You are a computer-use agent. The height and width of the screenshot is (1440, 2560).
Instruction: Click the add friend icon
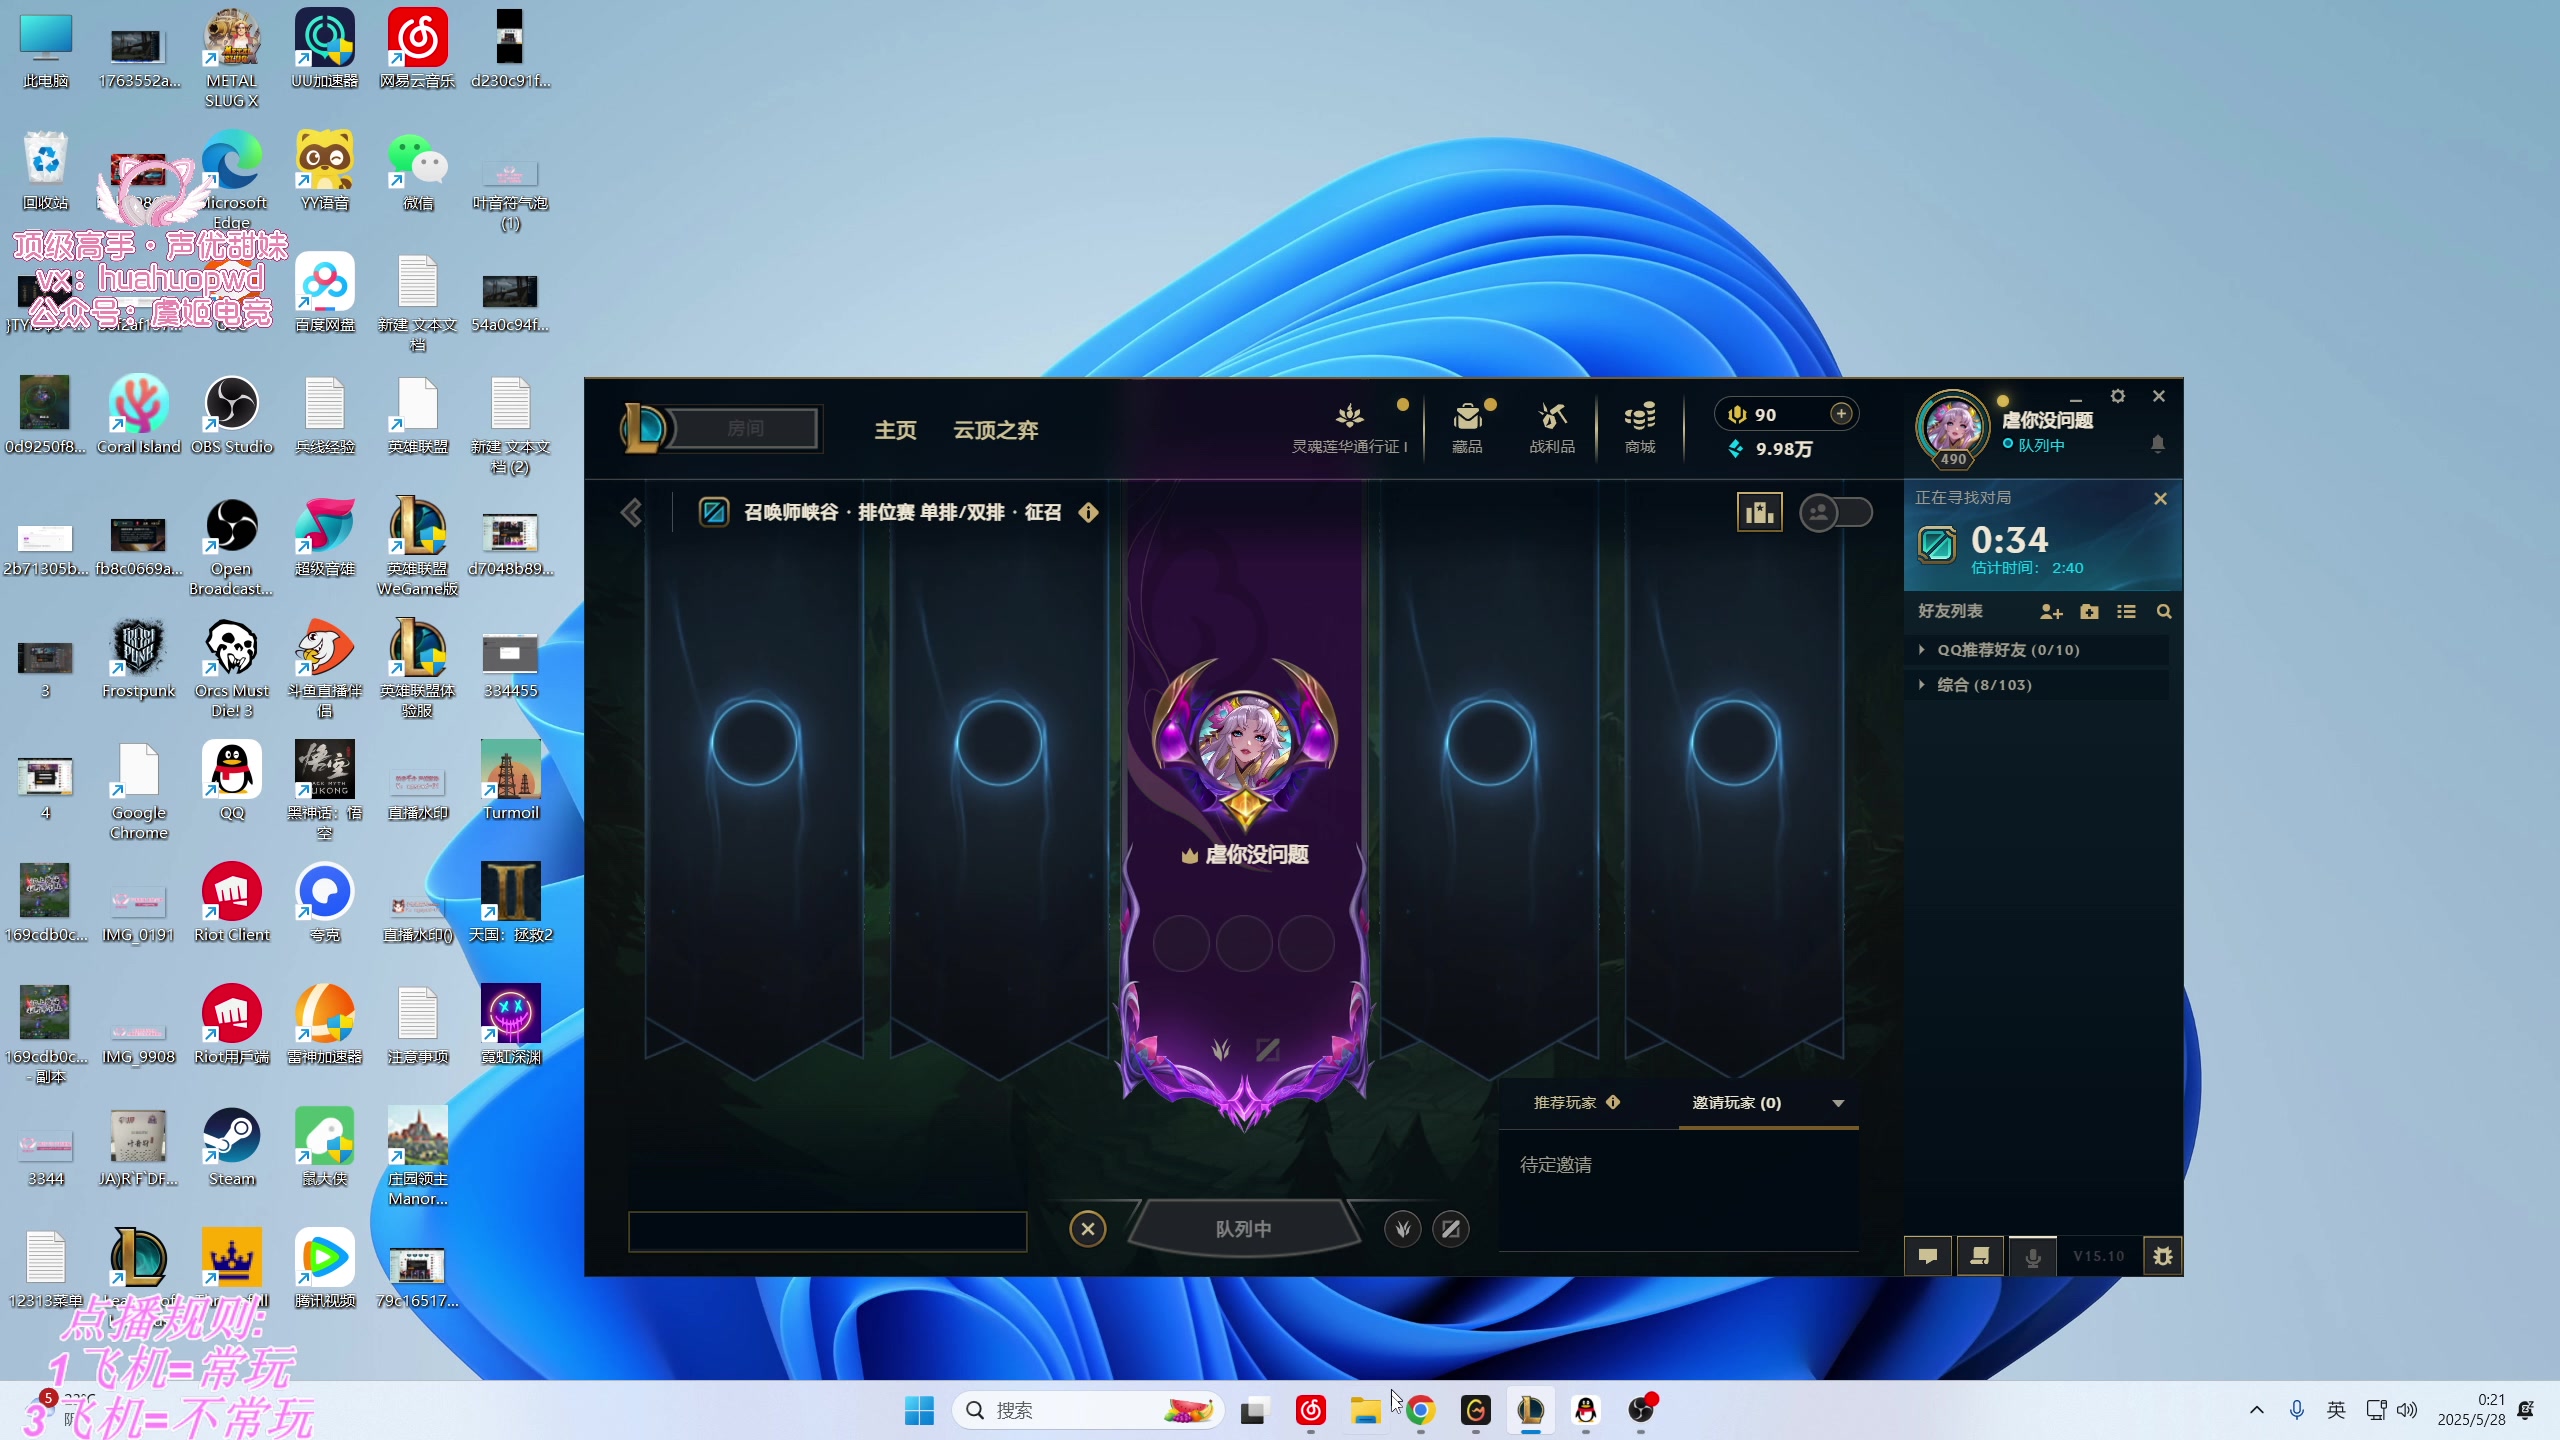(2051, 612)
